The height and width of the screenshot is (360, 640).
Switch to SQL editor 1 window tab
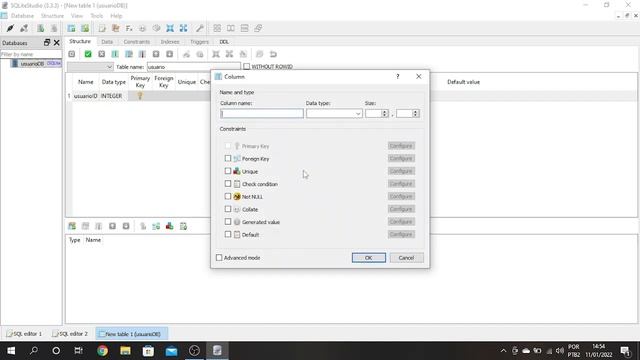24,333
